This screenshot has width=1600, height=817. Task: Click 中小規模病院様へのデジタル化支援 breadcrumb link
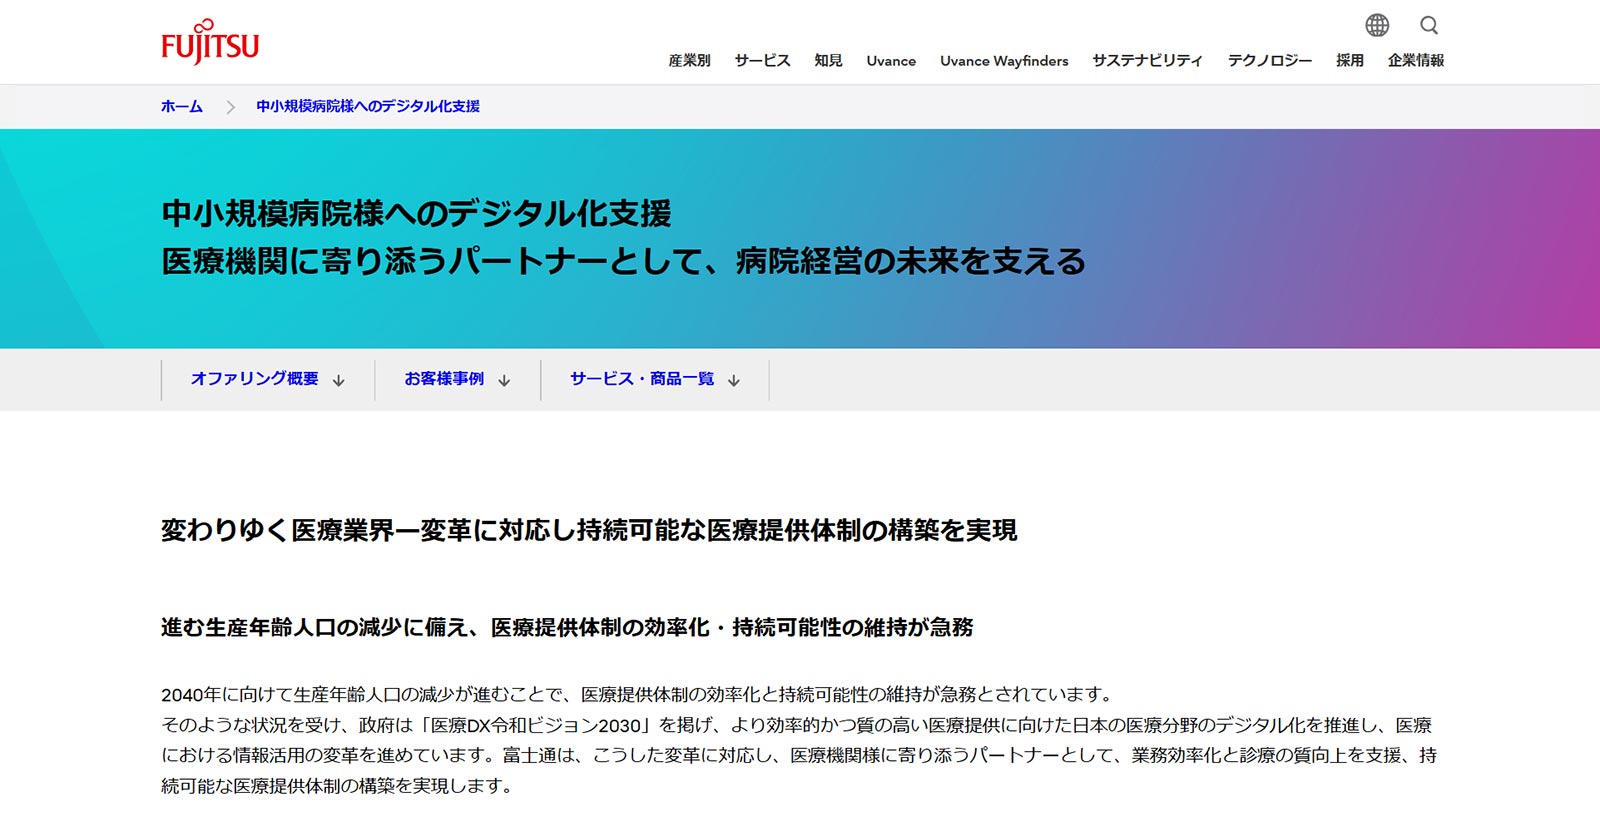(368, 106)
